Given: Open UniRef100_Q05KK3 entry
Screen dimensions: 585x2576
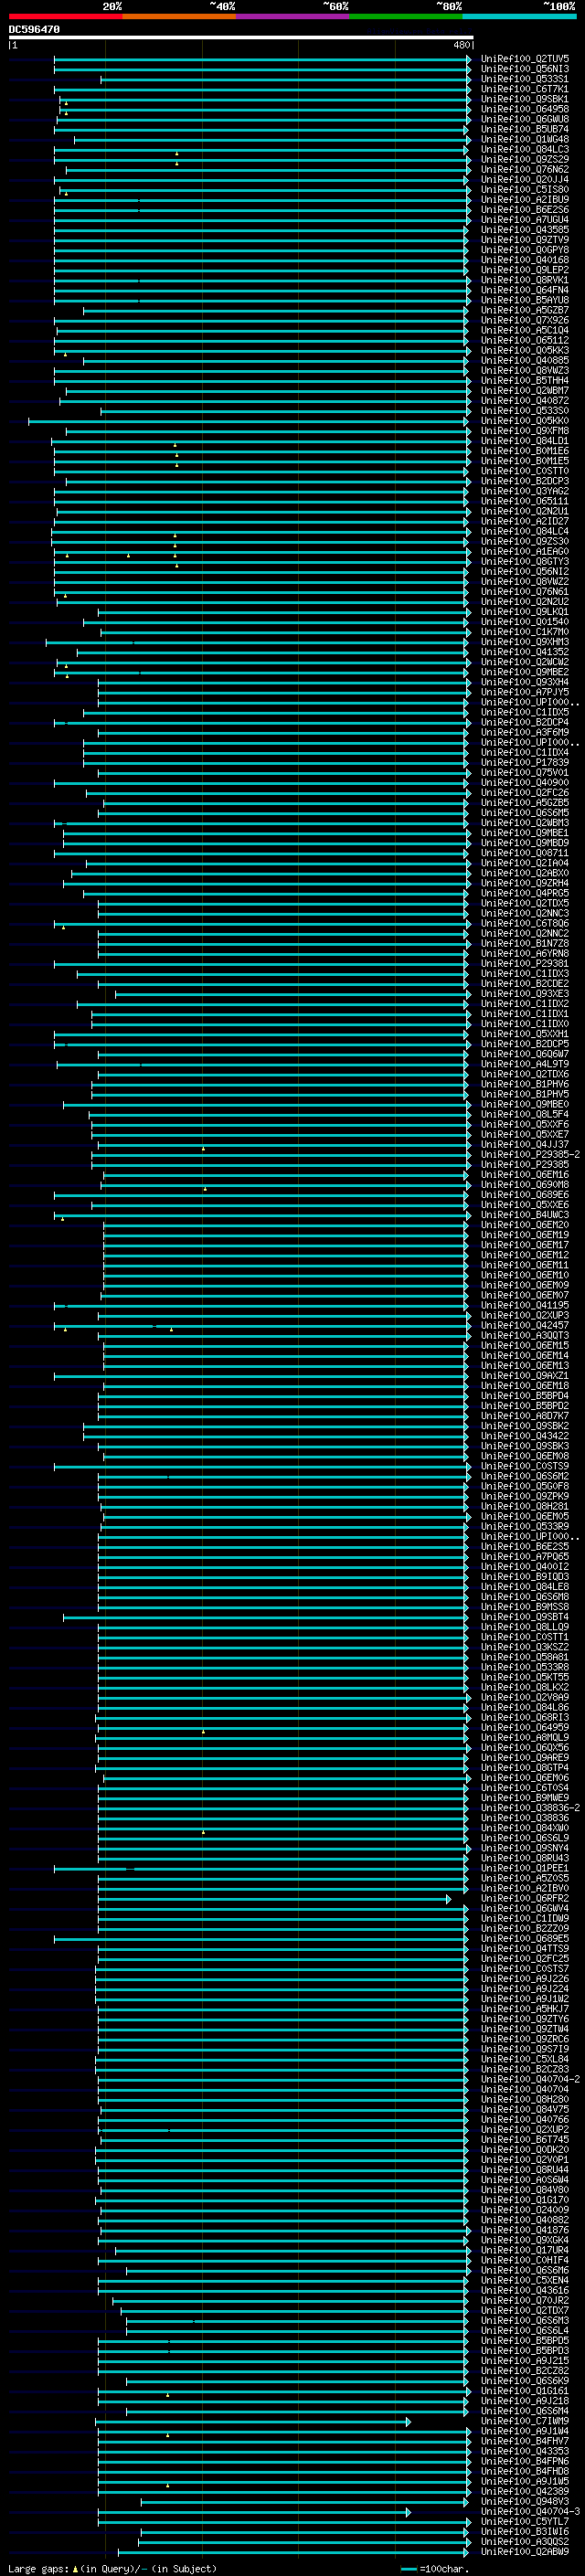Looking at the screenshot, I should pos(524,350).
